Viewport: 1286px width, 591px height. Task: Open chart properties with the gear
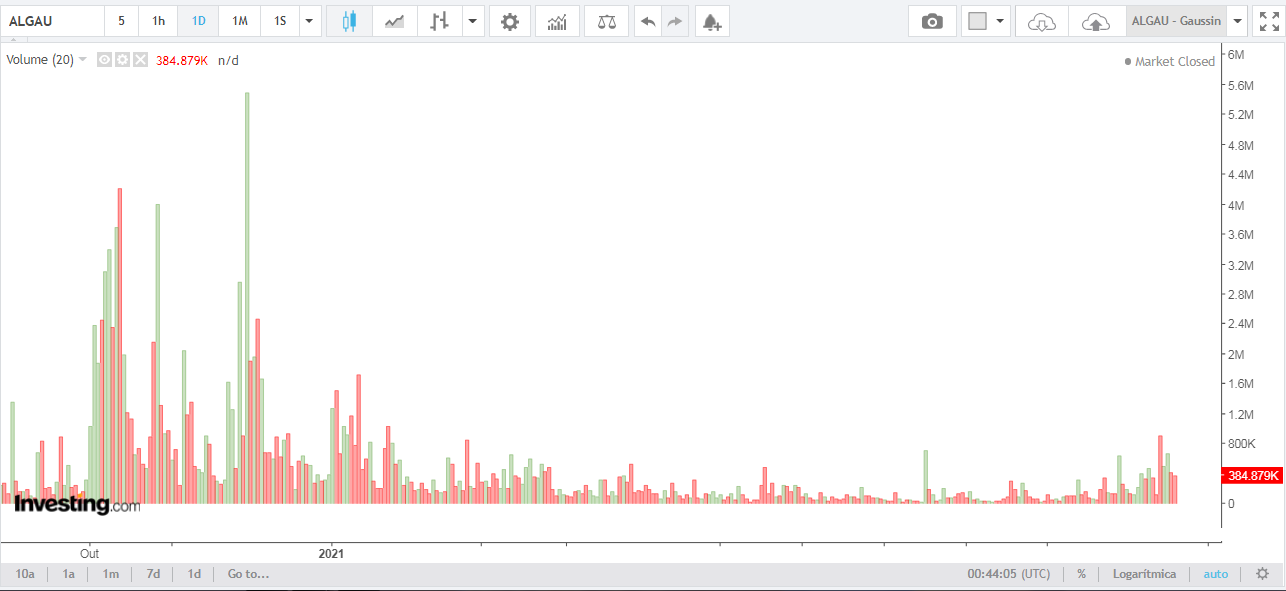coord(510,21)
